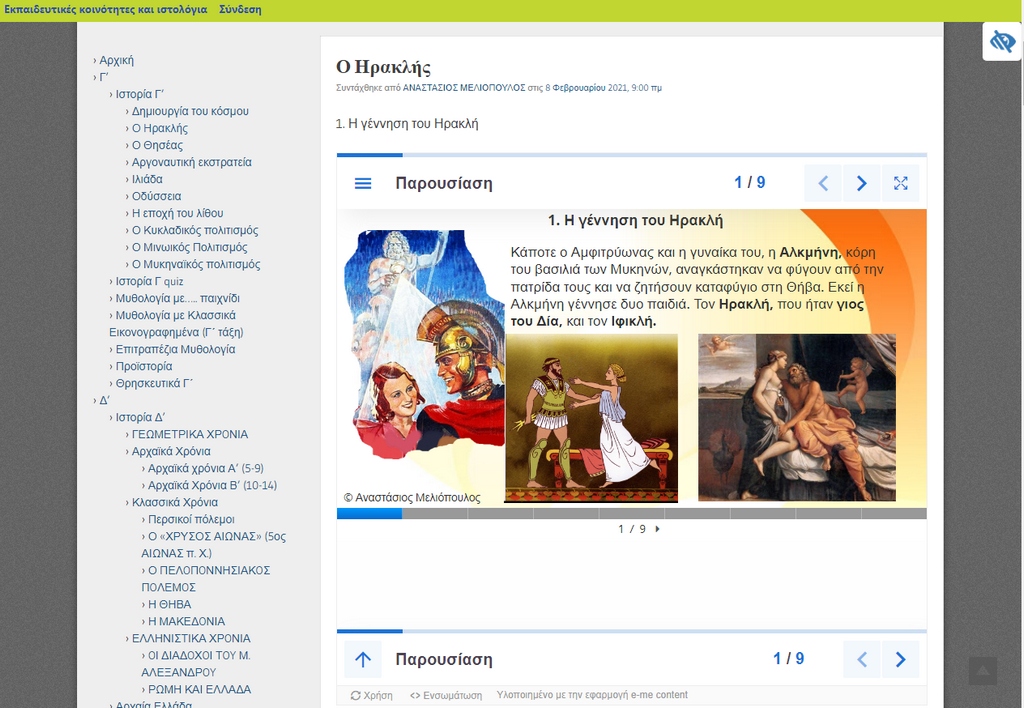
Task: Open Προϊστορία in sidebar
Action: [x=144, y=366]
